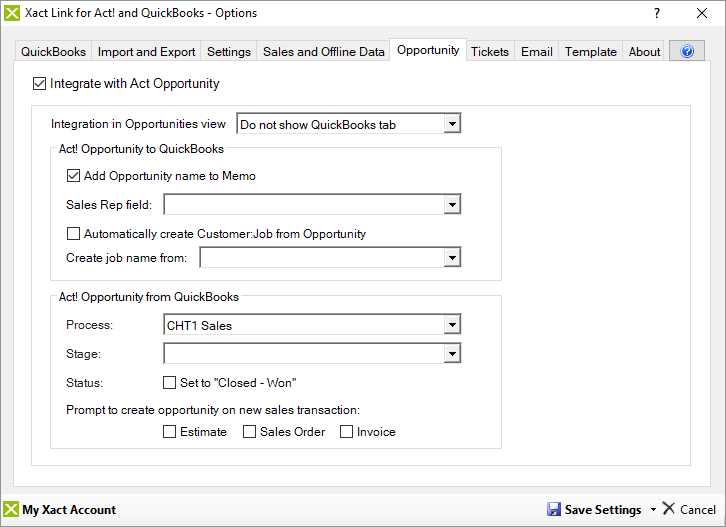Image resolution: width=726 pixels, height=527 pixels.
Task: Tick the Estimate checkbox
Action: point(169,432)
